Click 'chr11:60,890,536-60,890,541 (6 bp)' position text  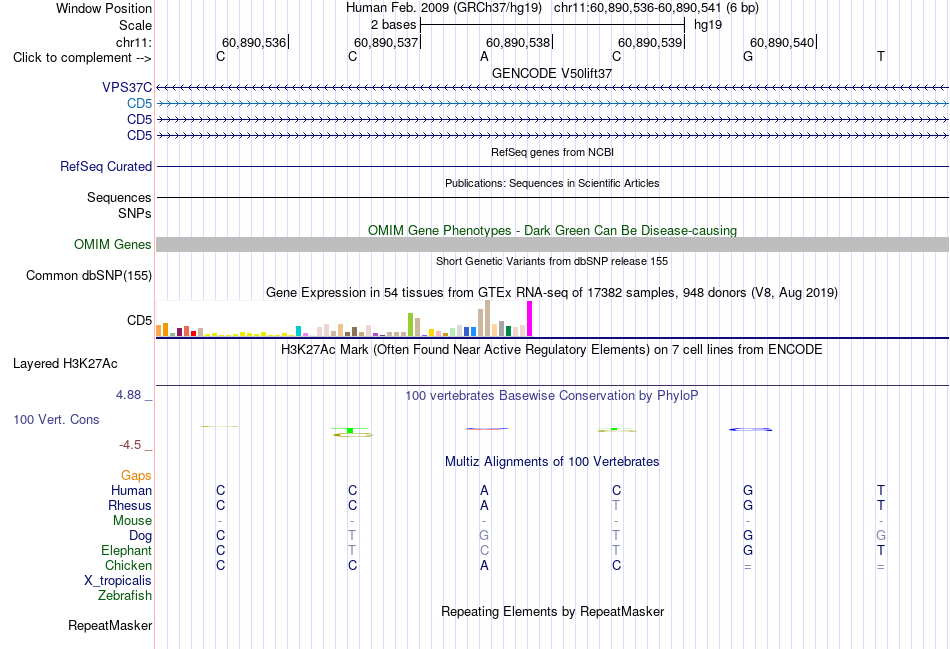point(656,8)
